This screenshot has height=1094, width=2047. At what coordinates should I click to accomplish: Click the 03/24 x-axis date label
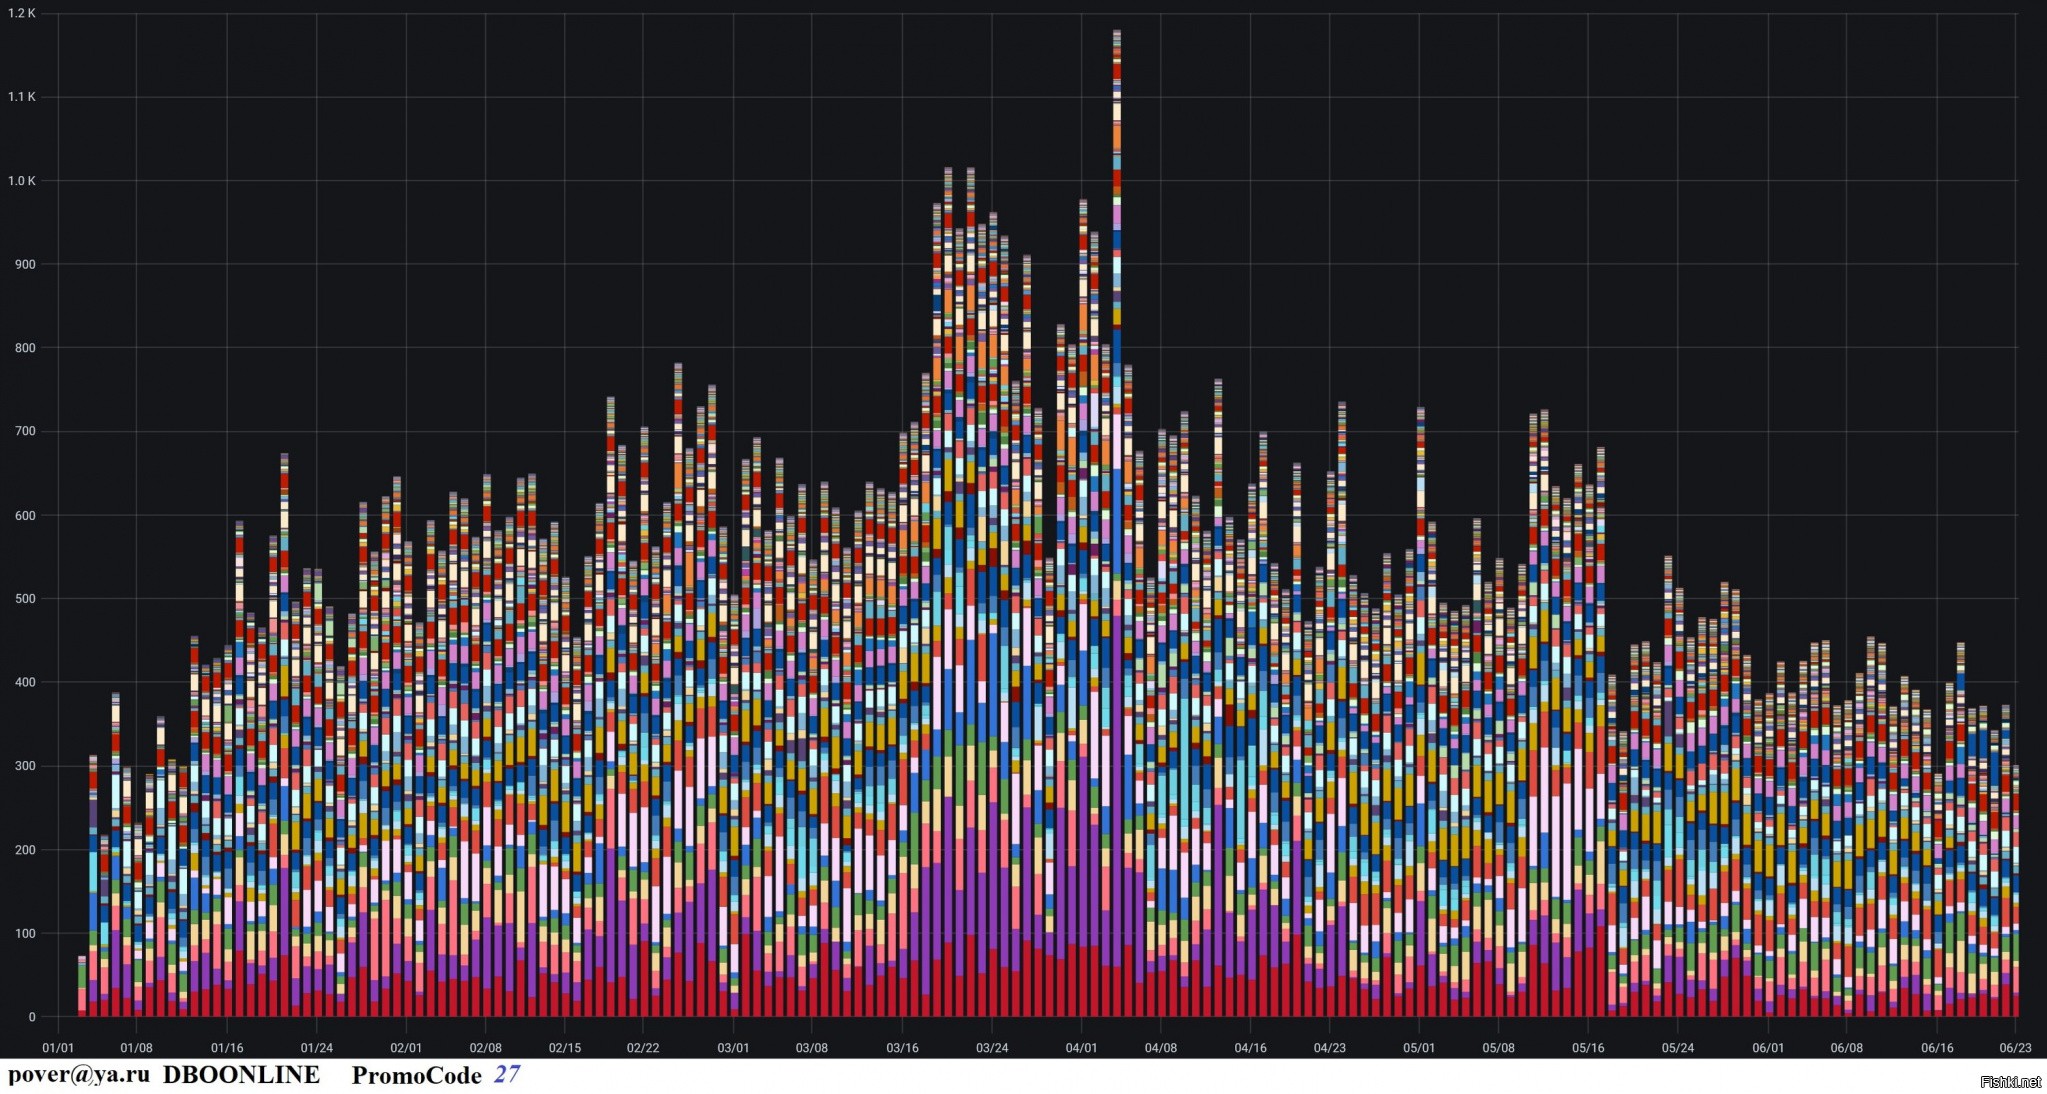[x=992, y=1048]
